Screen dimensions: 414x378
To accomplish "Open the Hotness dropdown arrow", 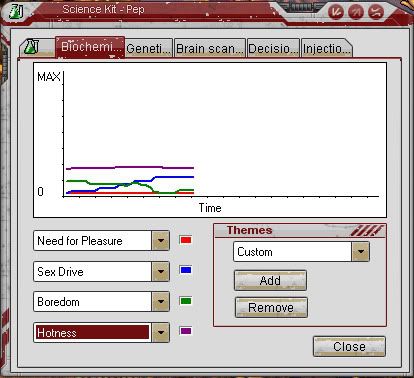I will [x=161, y=332].
